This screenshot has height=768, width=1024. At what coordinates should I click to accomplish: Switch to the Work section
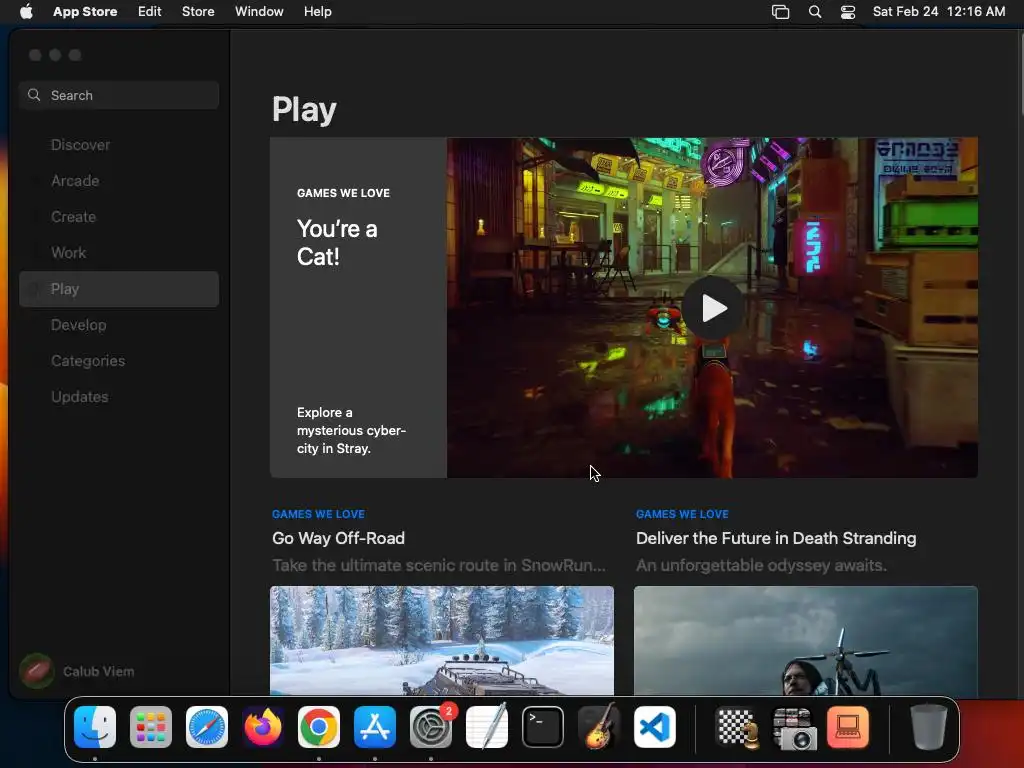pos(119,253)
